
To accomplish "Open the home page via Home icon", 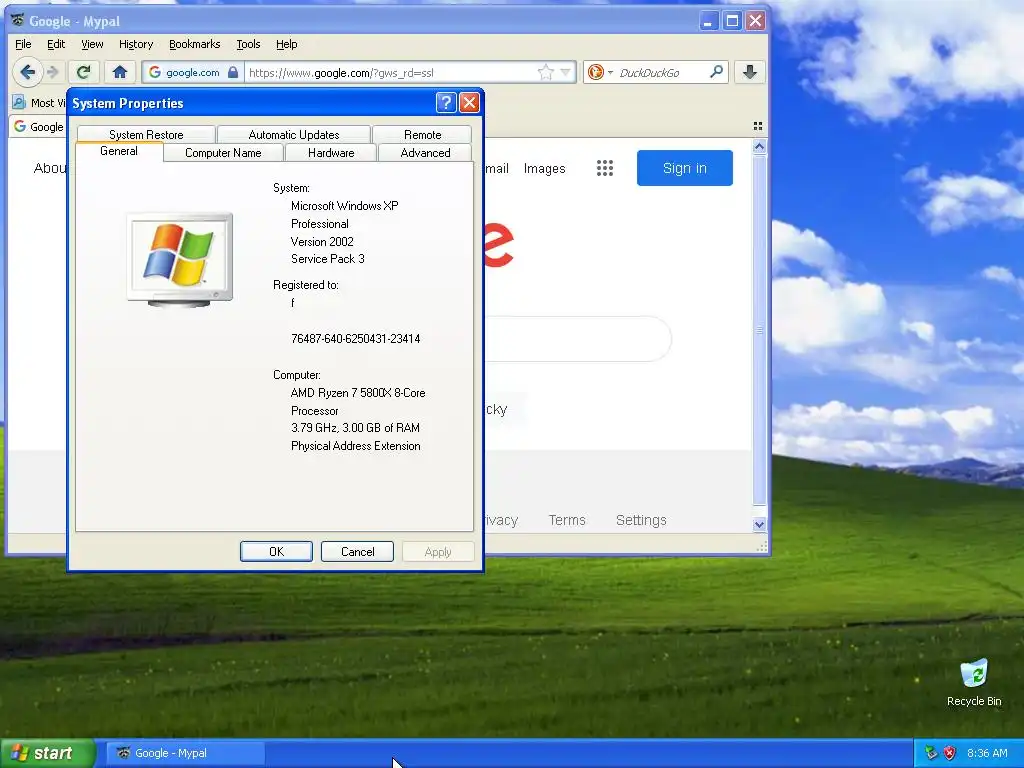I will (x=120, y=72).
